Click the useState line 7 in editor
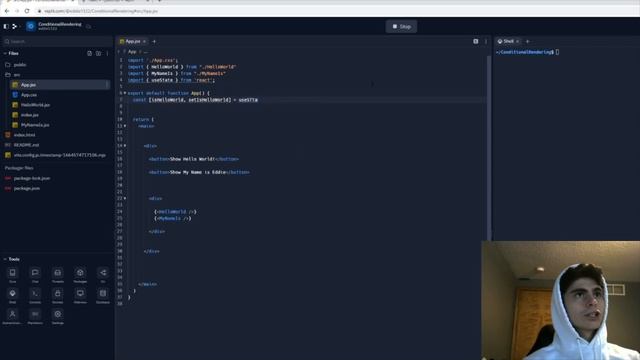Screen dimensions: 640x360 tap(195, 100)
